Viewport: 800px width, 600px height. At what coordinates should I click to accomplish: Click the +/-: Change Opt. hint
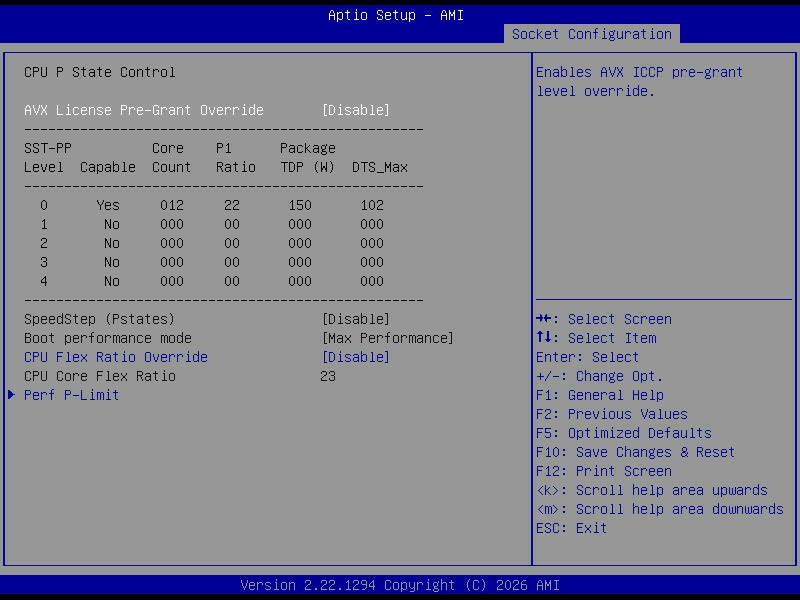pos(599,377)
